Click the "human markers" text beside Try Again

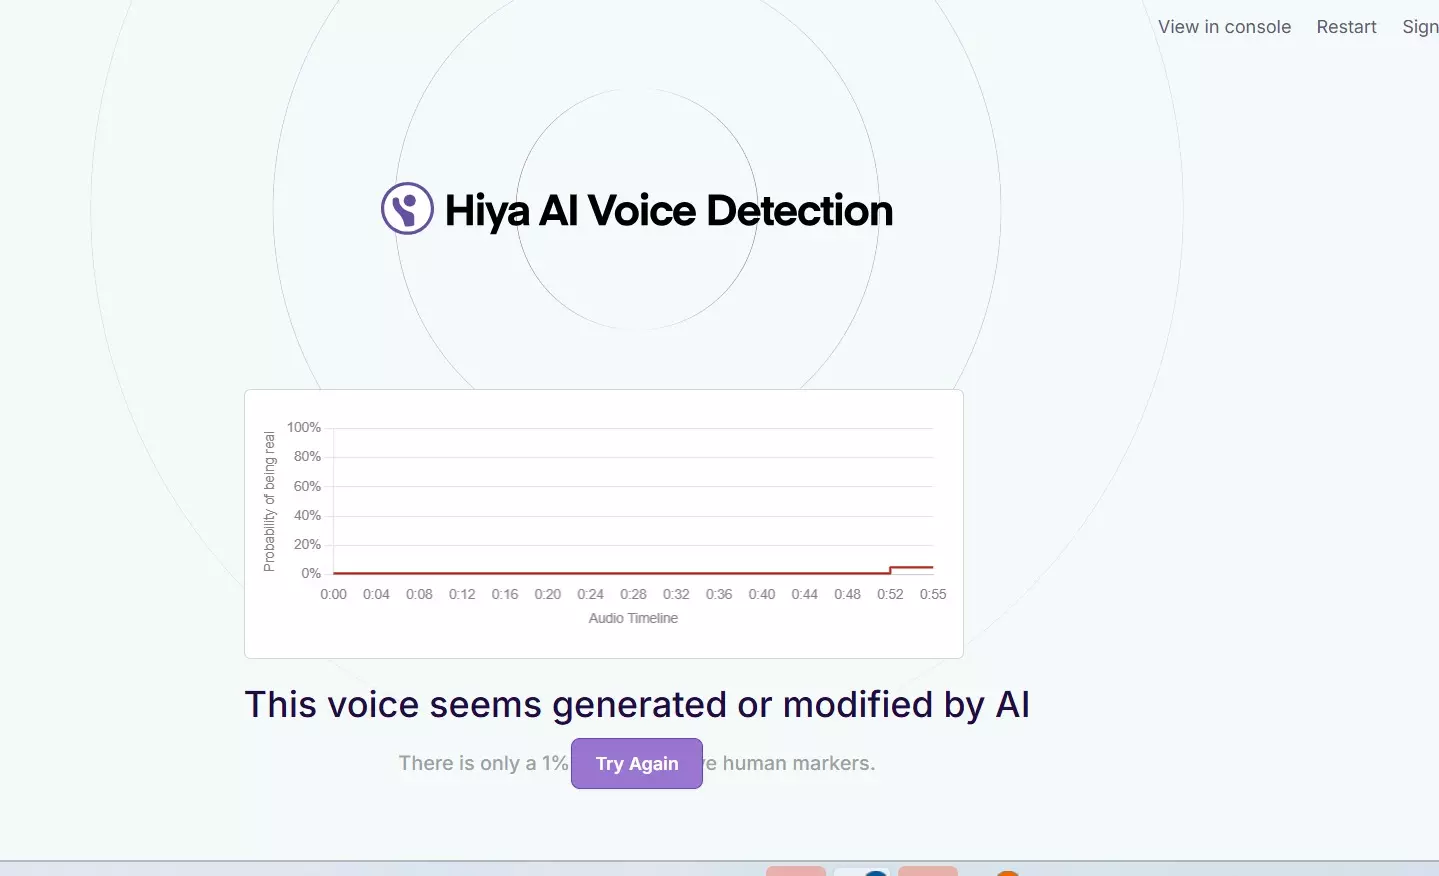[798, 763]
